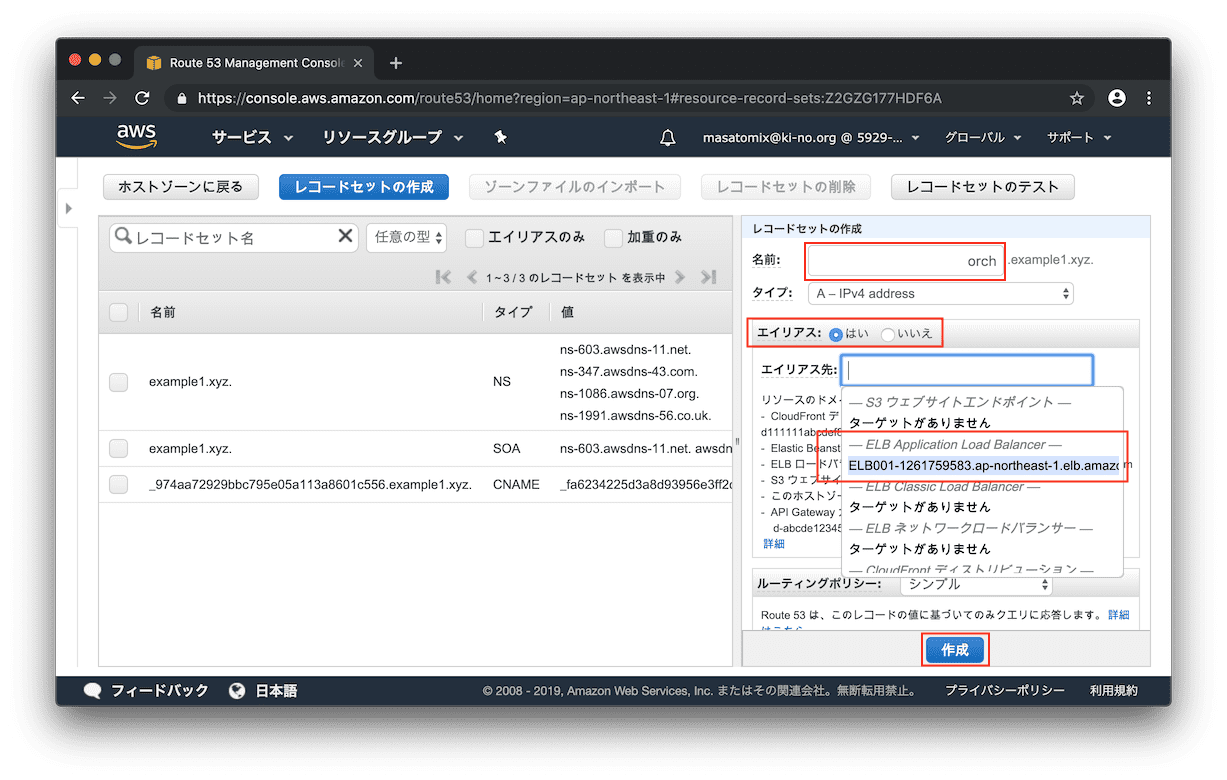Click the pin shortcut icon in AWS navbar
1227x780 pixels.
[x=501, y=137]
